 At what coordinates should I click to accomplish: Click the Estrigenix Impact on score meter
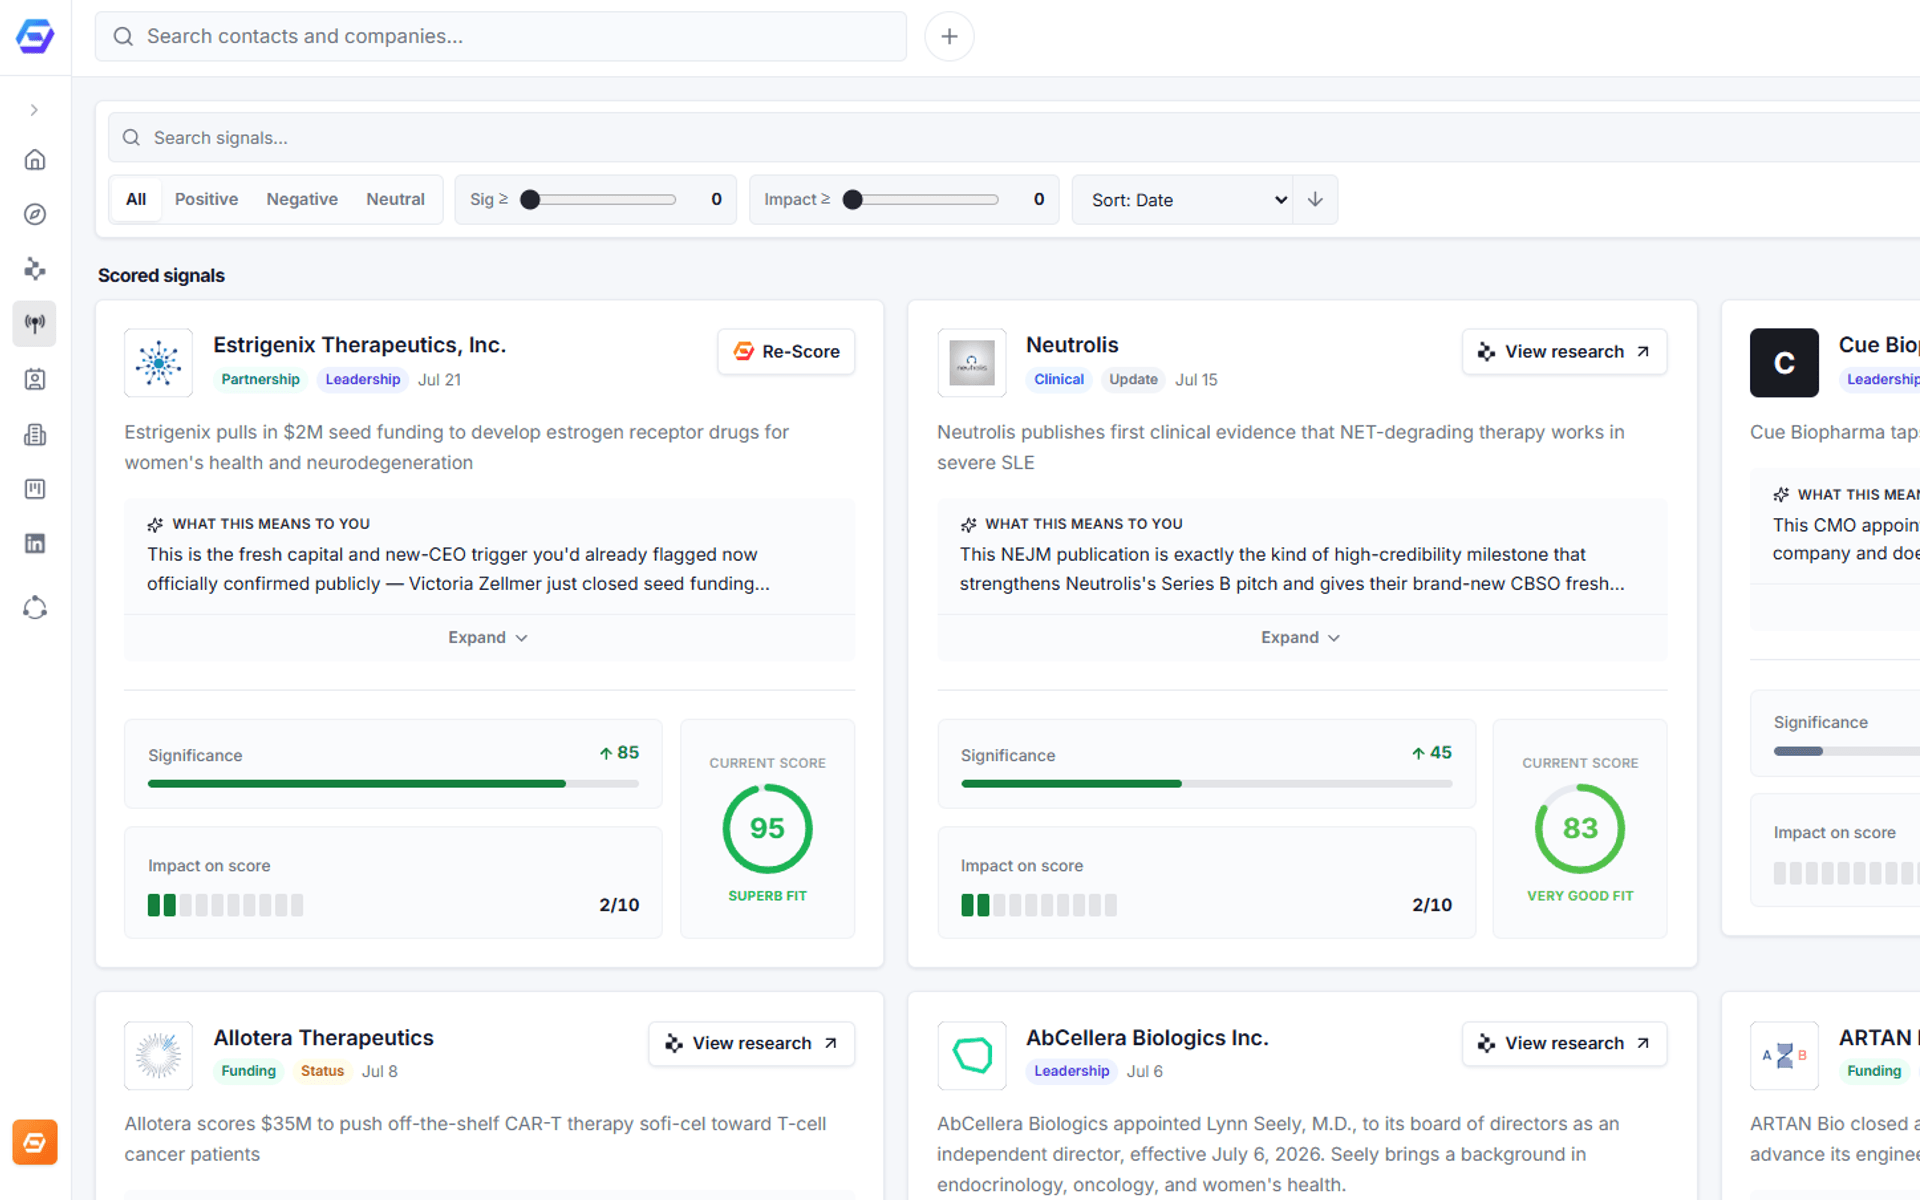click(225, 905)
